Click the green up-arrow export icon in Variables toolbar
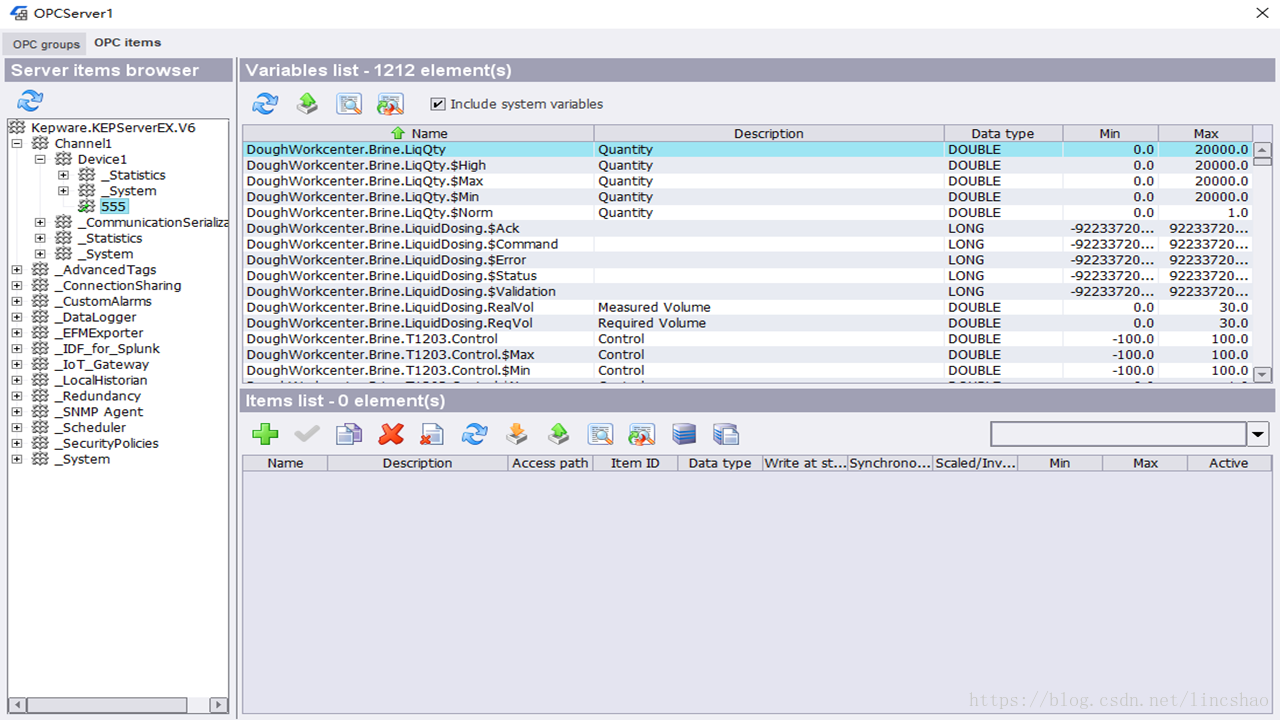 pyautogui.click(x=307, y=103)
